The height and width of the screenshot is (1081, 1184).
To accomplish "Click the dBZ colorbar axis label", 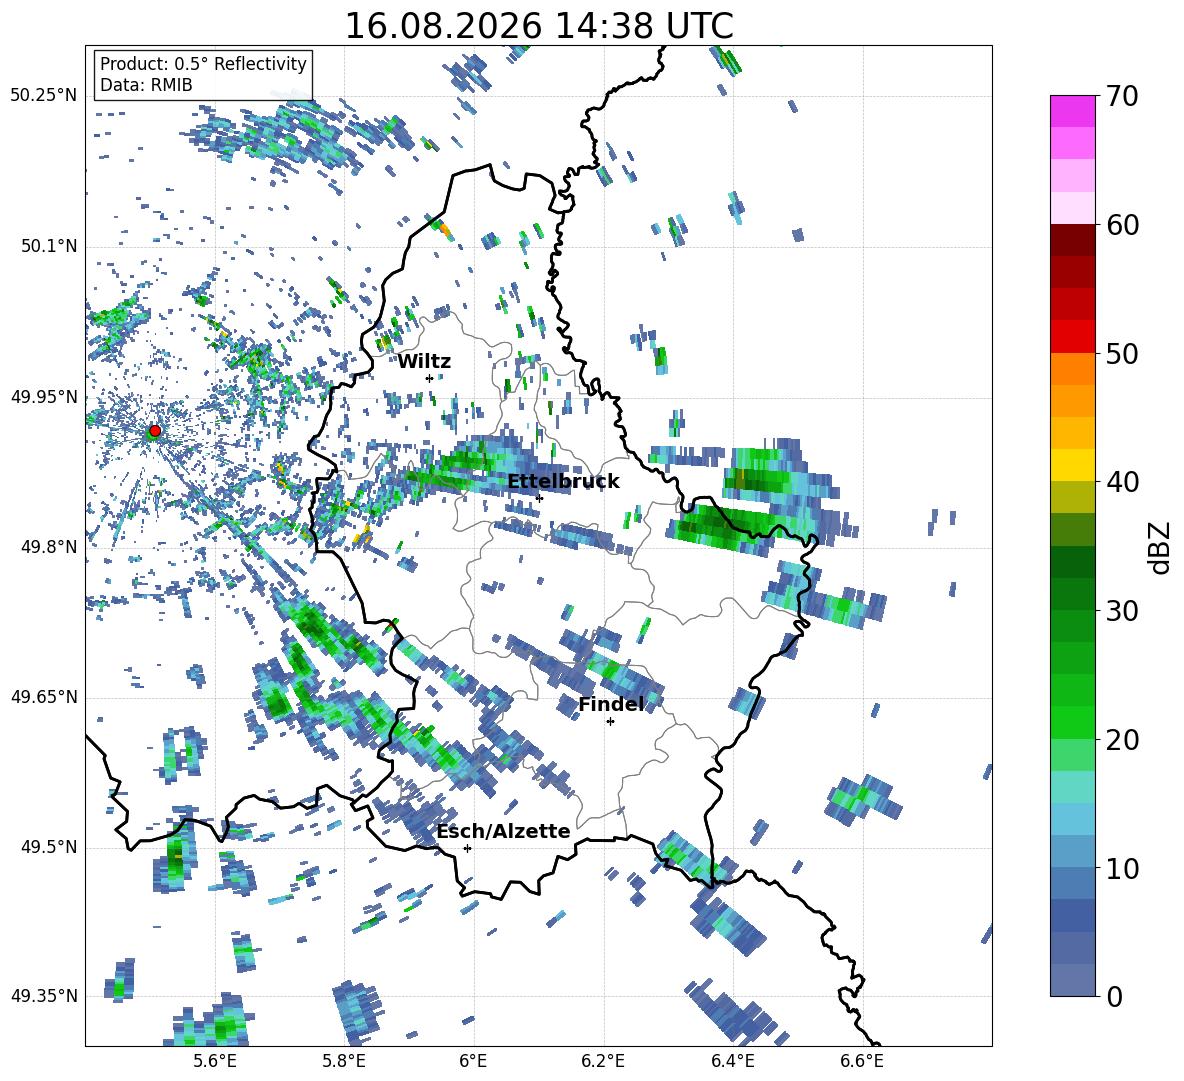I will point(1161,547).
